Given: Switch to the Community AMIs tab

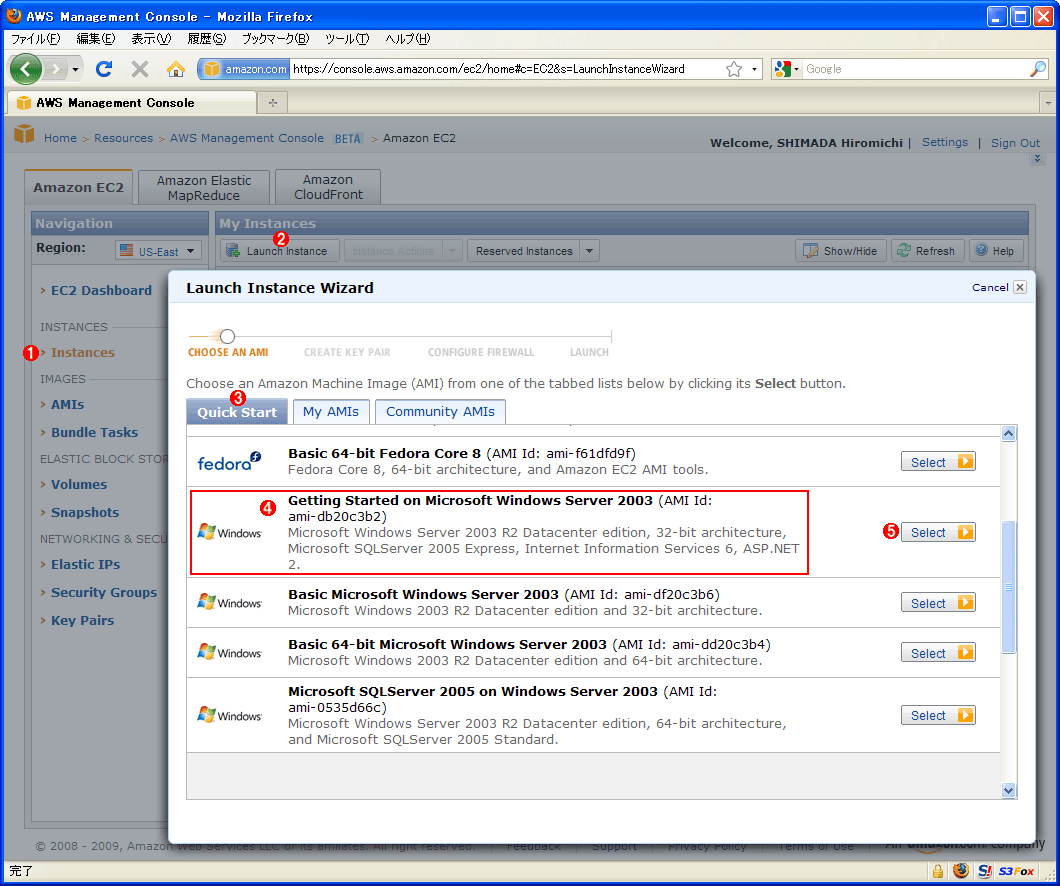Looking at the screenshot, I should 440,412.
